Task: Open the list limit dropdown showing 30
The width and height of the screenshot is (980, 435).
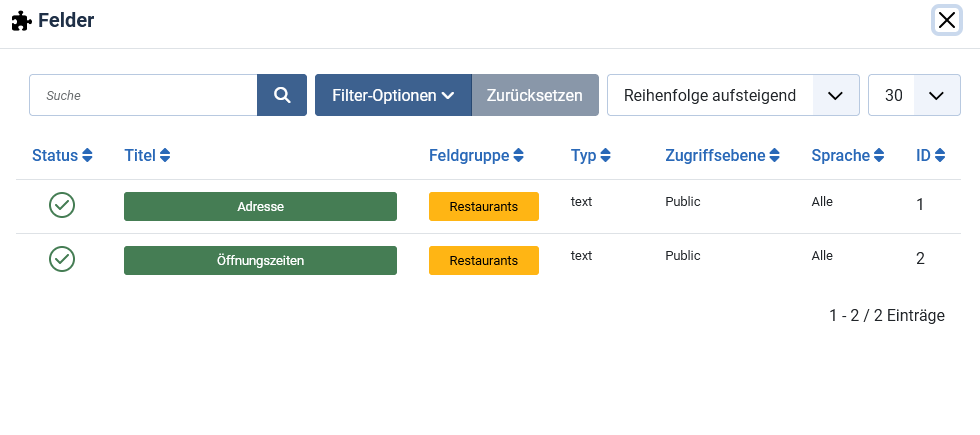Action: pyautogui.click(x=914, y=95)
